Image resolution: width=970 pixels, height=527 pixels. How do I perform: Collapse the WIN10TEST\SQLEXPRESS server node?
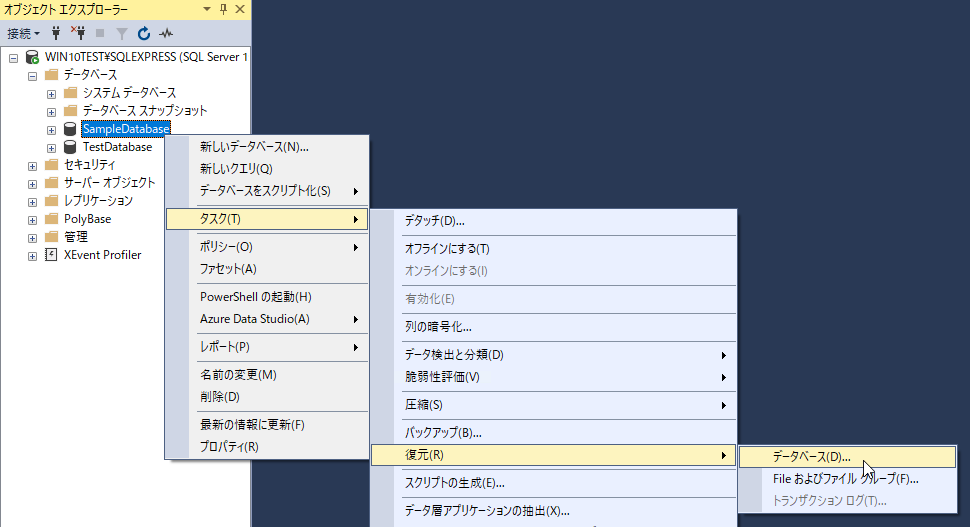click(x=14, y=58)
